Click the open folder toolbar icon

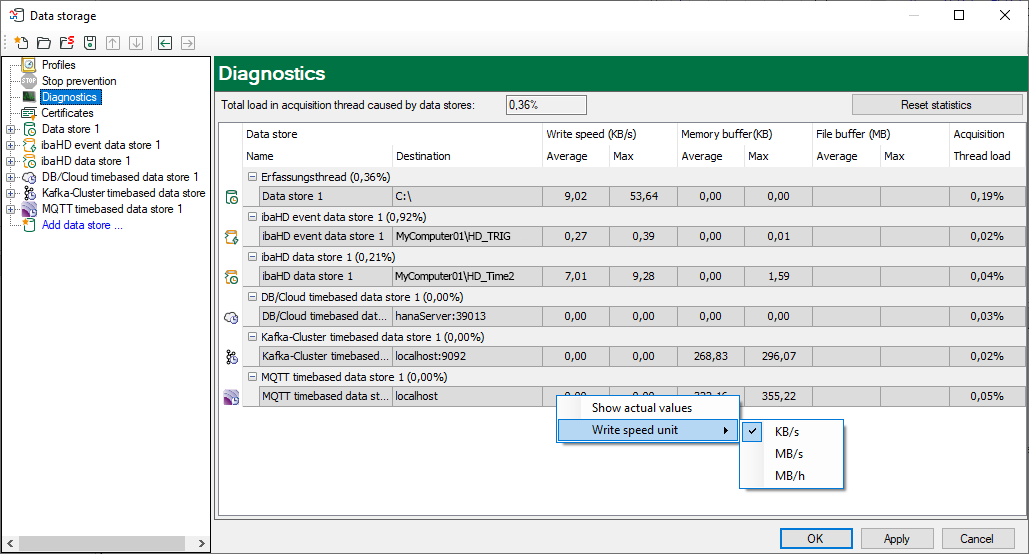point(43,43)
